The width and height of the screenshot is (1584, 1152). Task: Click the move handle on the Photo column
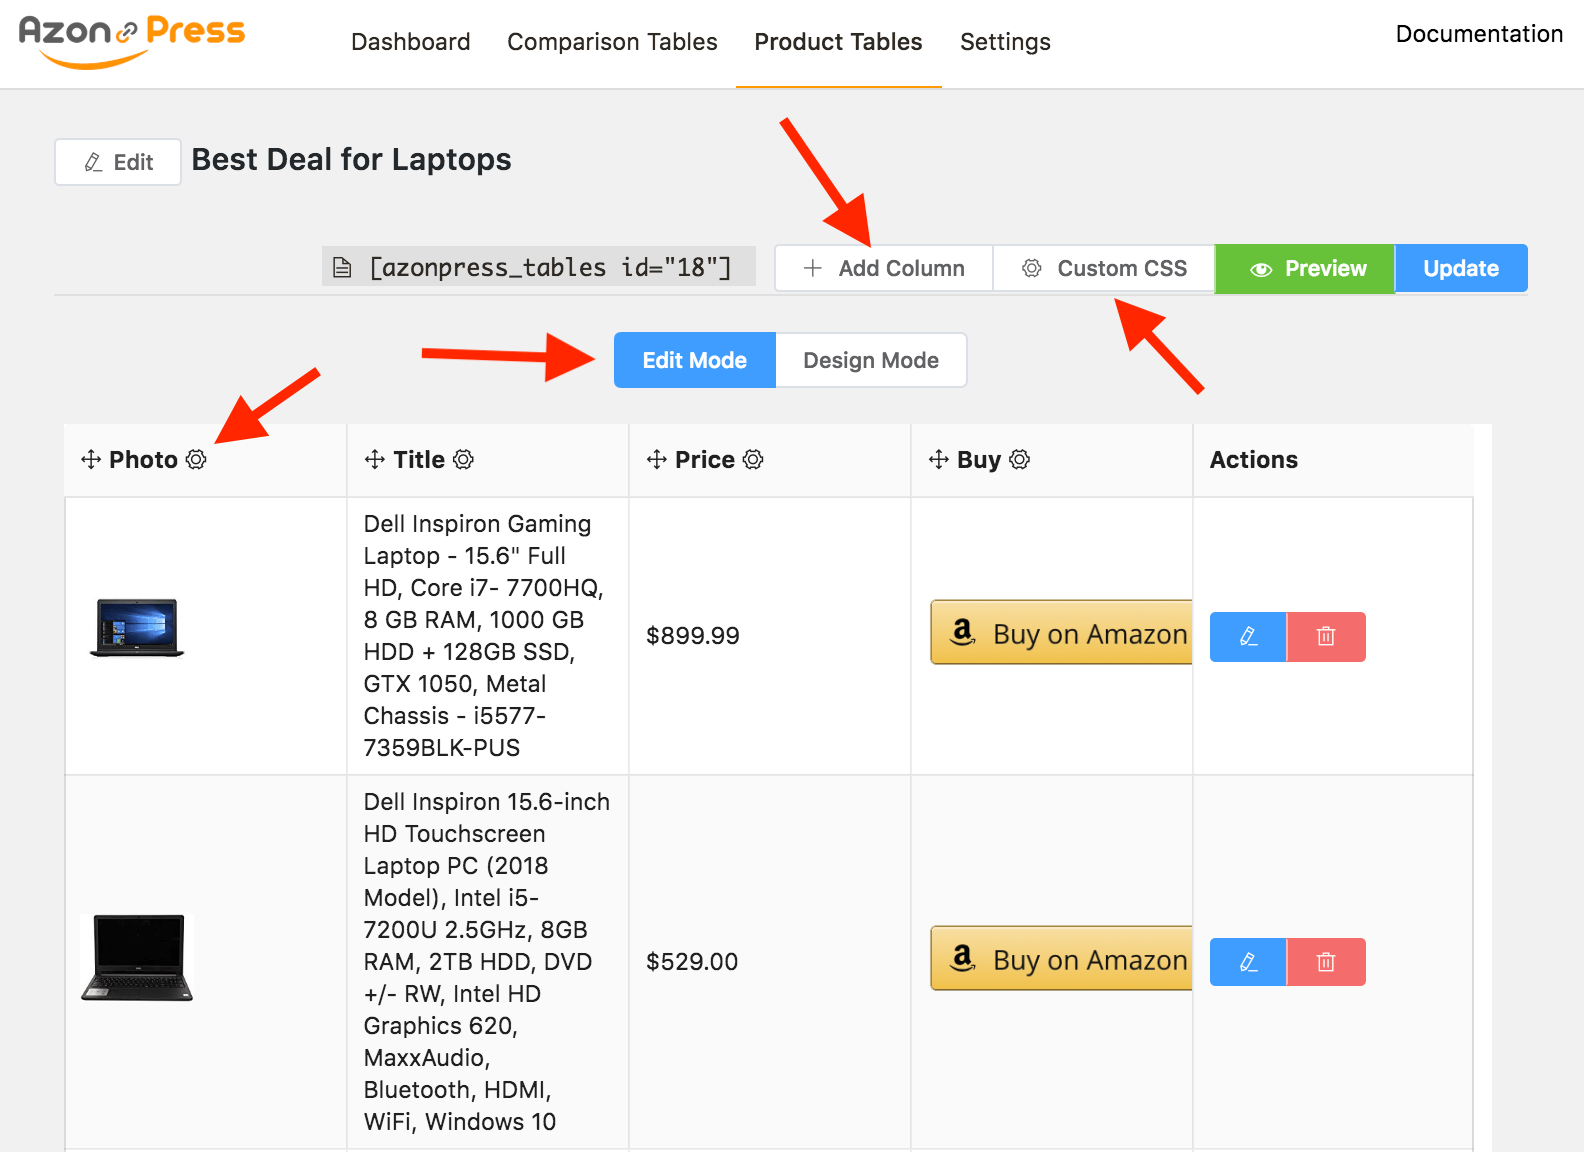[x=91, y=459]
